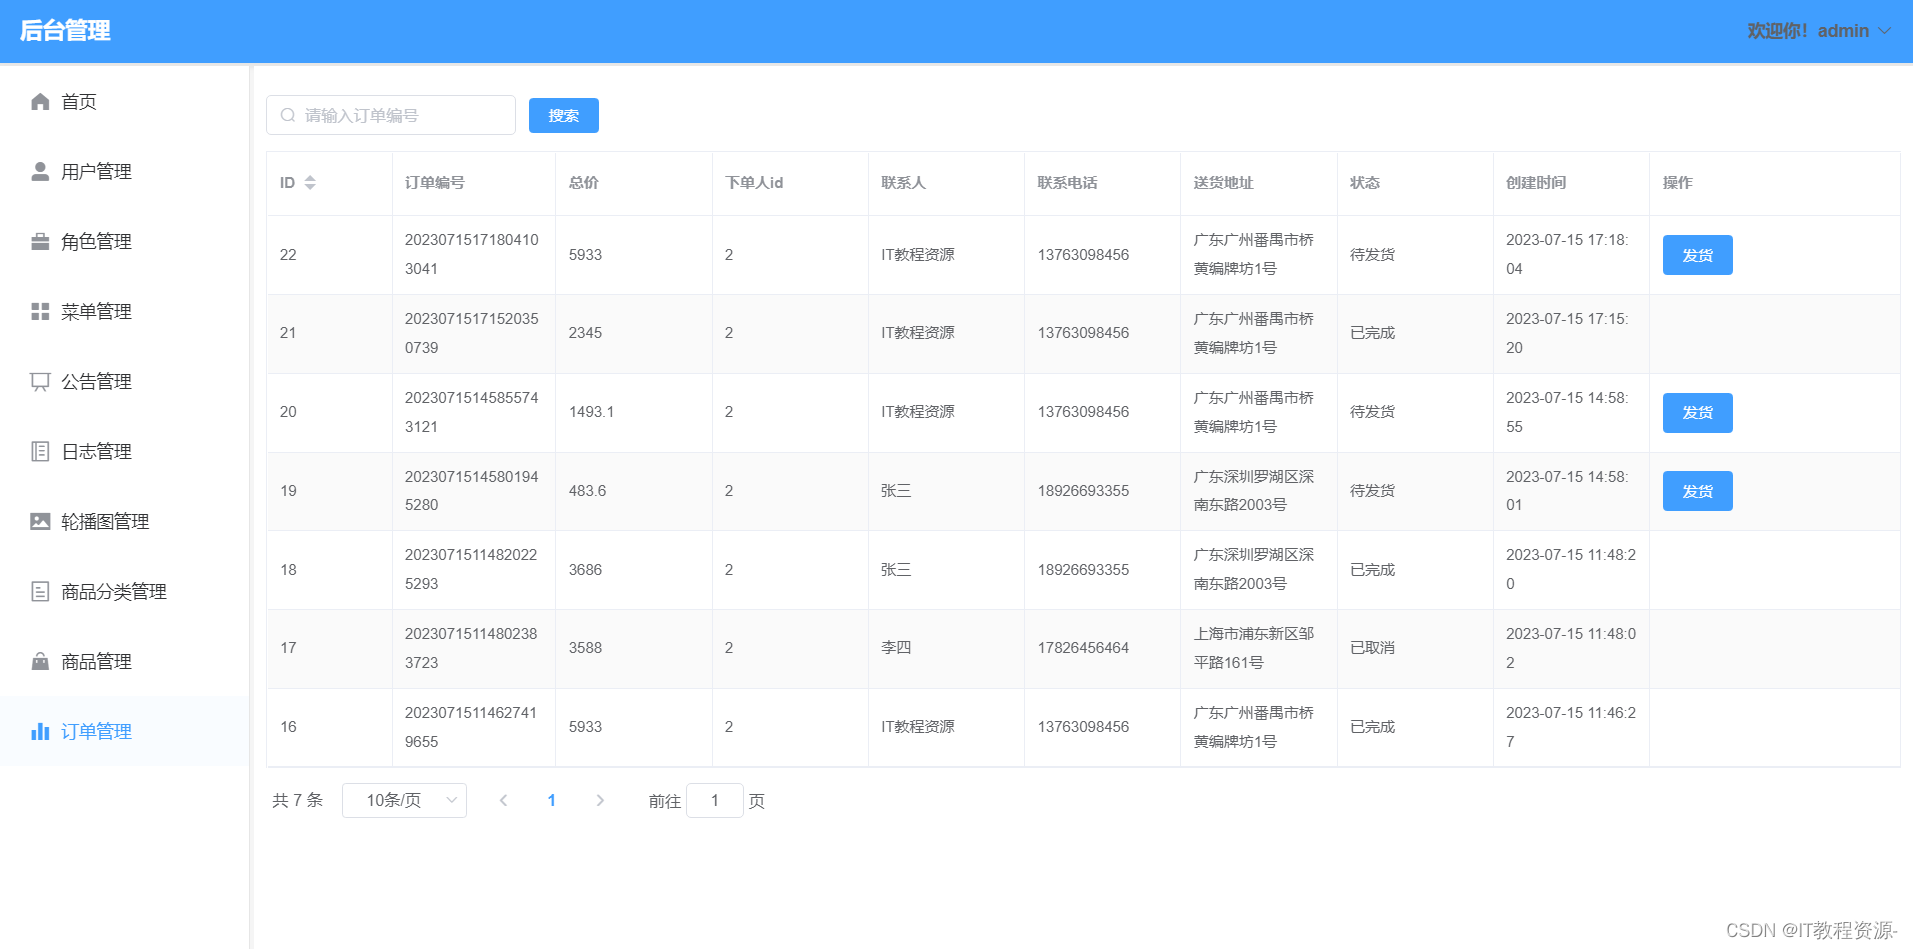
Task: Click 发货 for order ID 22
Action: tap(1697, 255)
